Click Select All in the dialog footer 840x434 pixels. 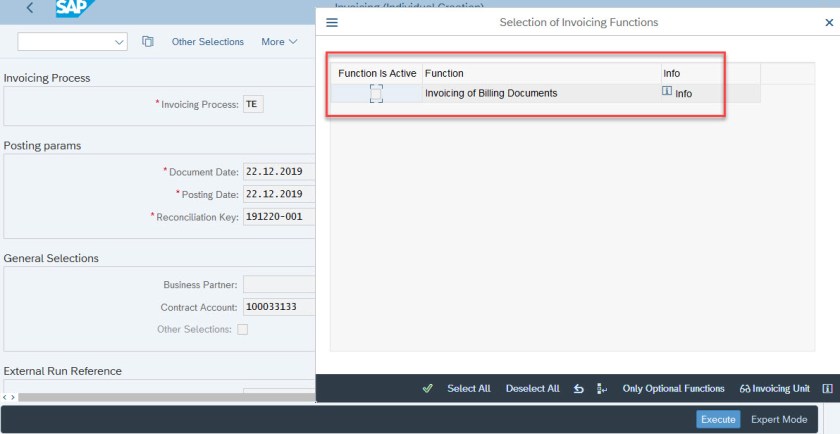pyautogui.click(x=469, y=388)
